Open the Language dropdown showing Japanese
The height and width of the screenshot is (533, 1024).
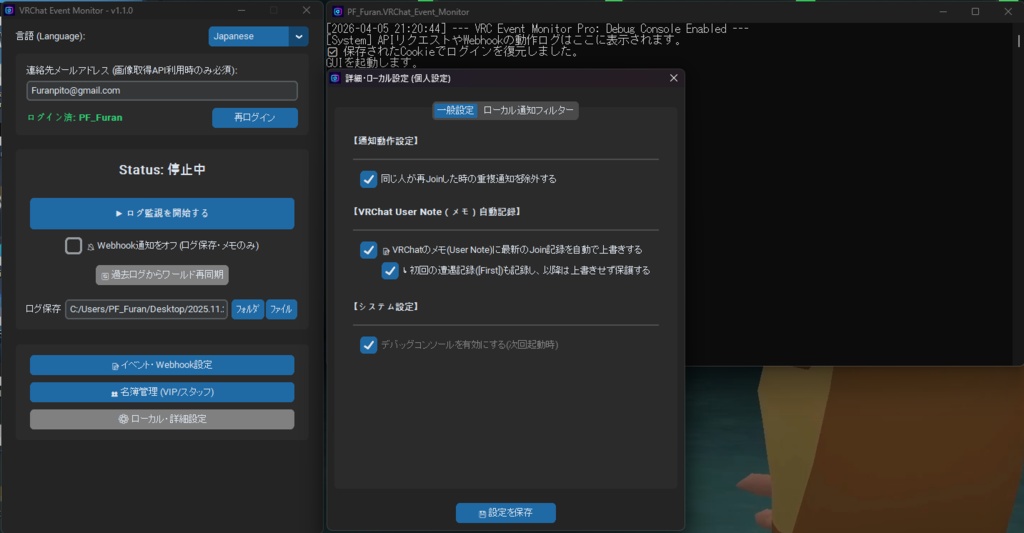click(x=258, y=37)
